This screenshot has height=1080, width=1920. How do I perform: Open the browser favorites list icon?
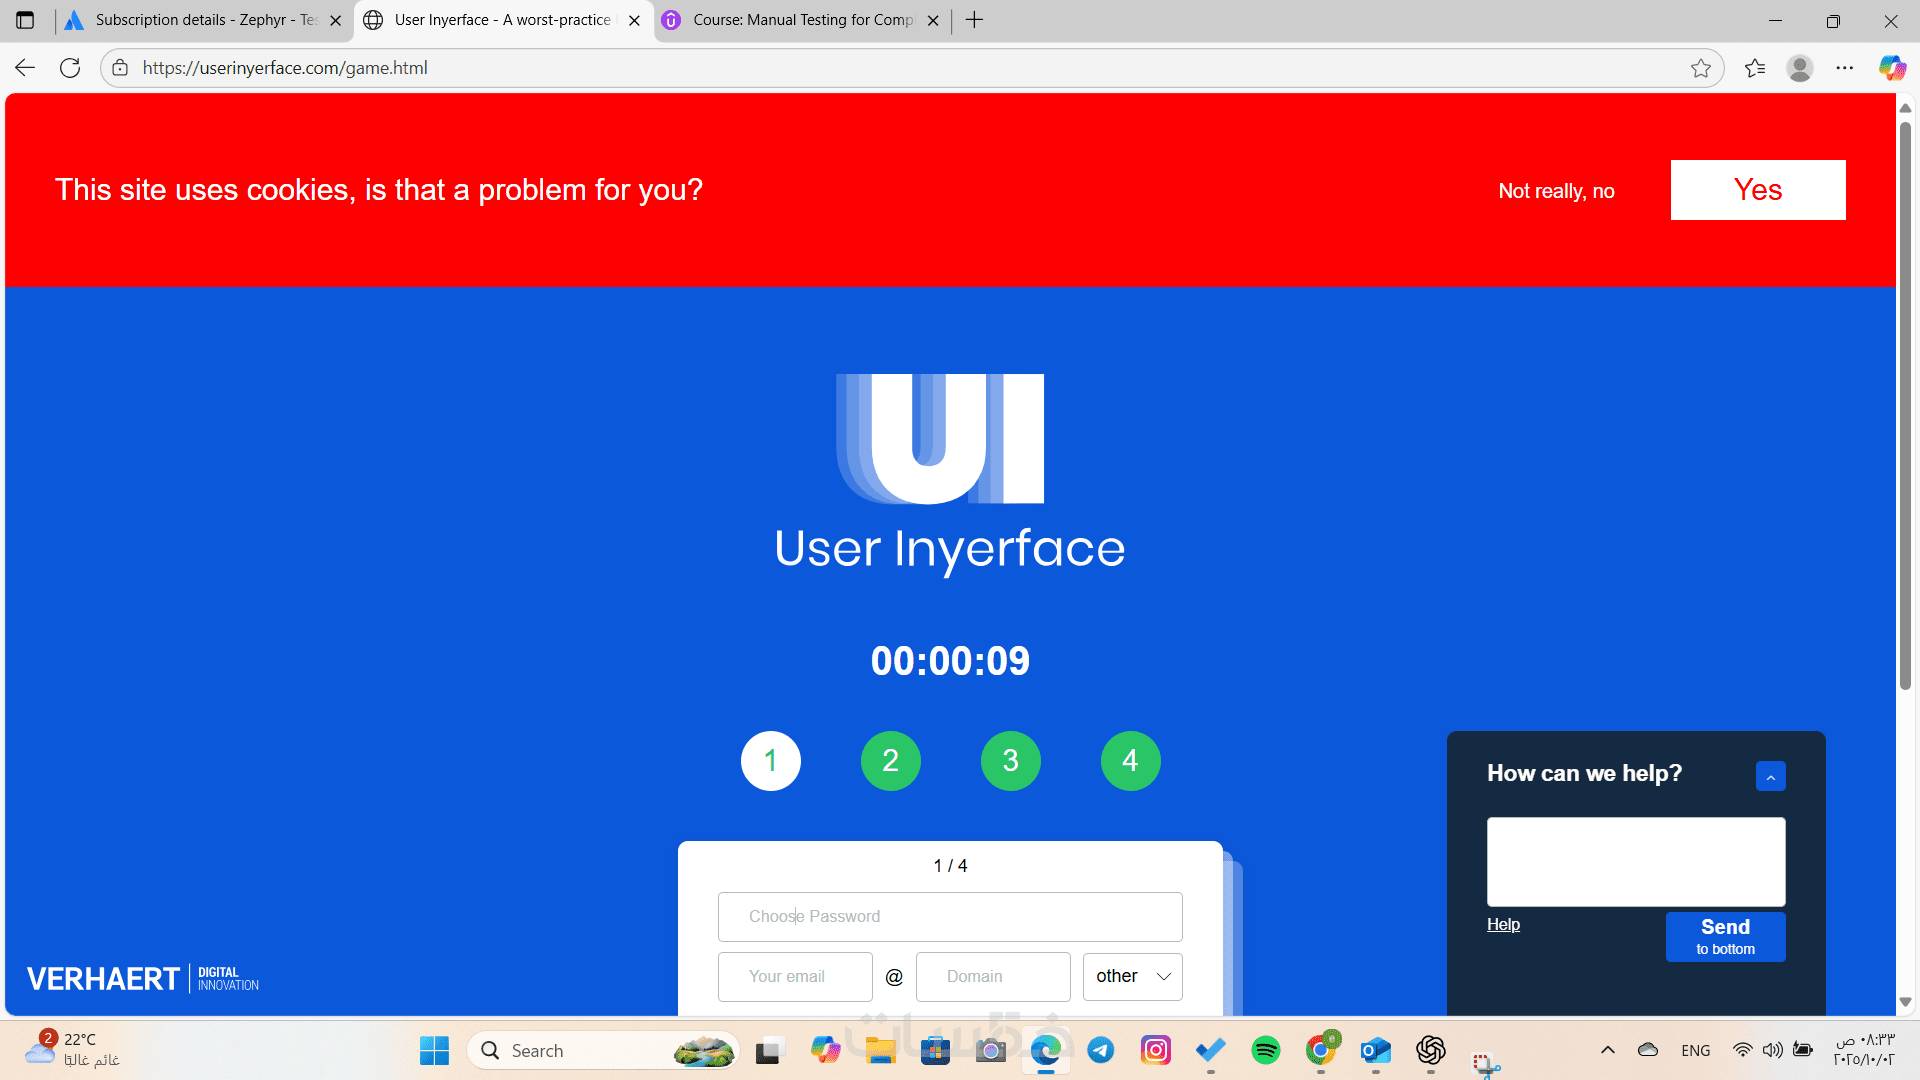coord(1754,68)
